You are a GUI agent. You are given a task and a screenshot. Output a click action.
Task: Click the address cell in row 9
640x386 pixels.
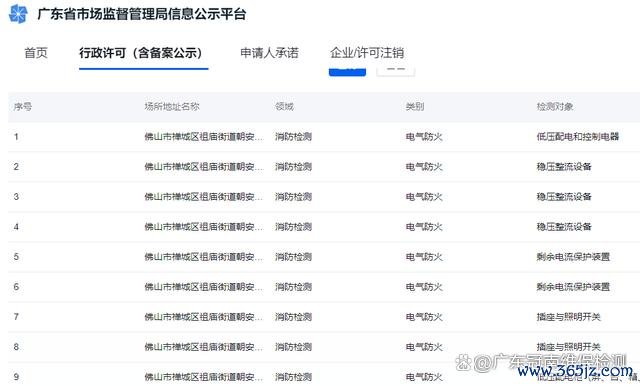[204, 377]
